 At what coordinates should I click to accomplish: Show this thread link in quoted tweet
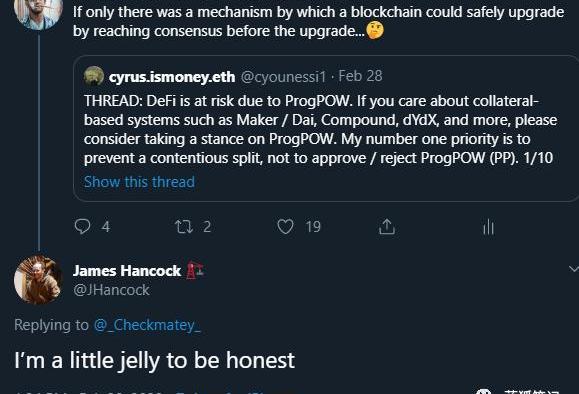pos(139,182)
